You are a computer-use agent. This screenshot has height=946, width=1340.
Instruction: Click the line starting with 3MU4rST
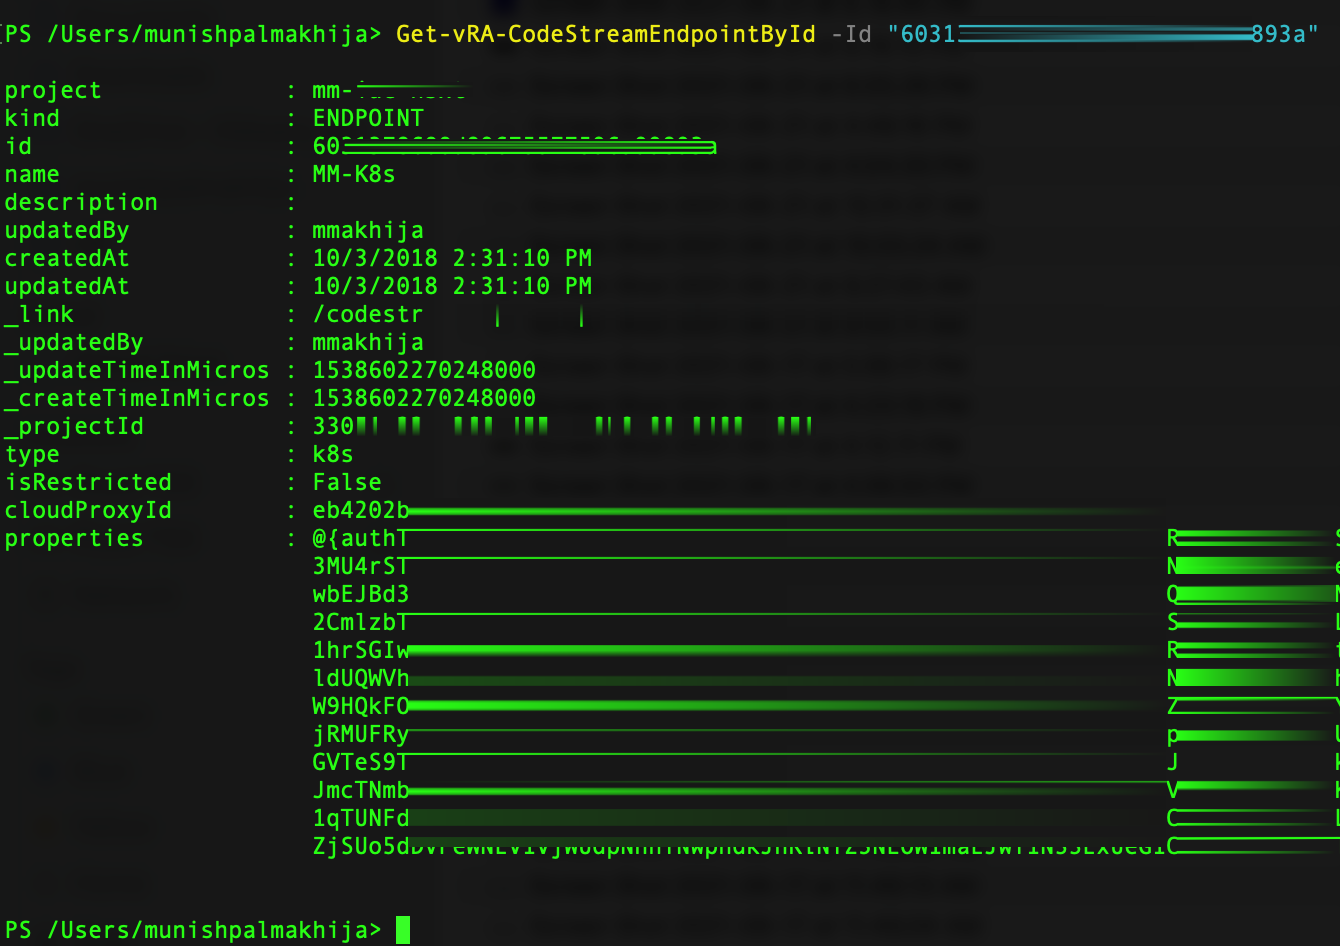pos(826,567)
